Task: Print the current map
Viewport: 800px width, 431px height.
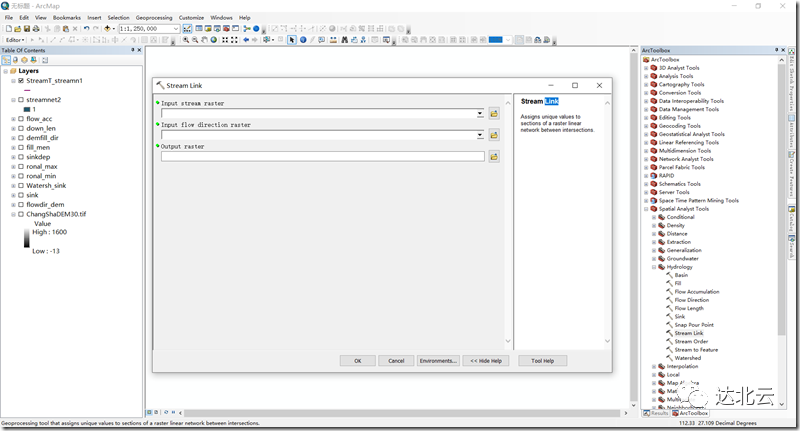Action: (x=35, y=29)
